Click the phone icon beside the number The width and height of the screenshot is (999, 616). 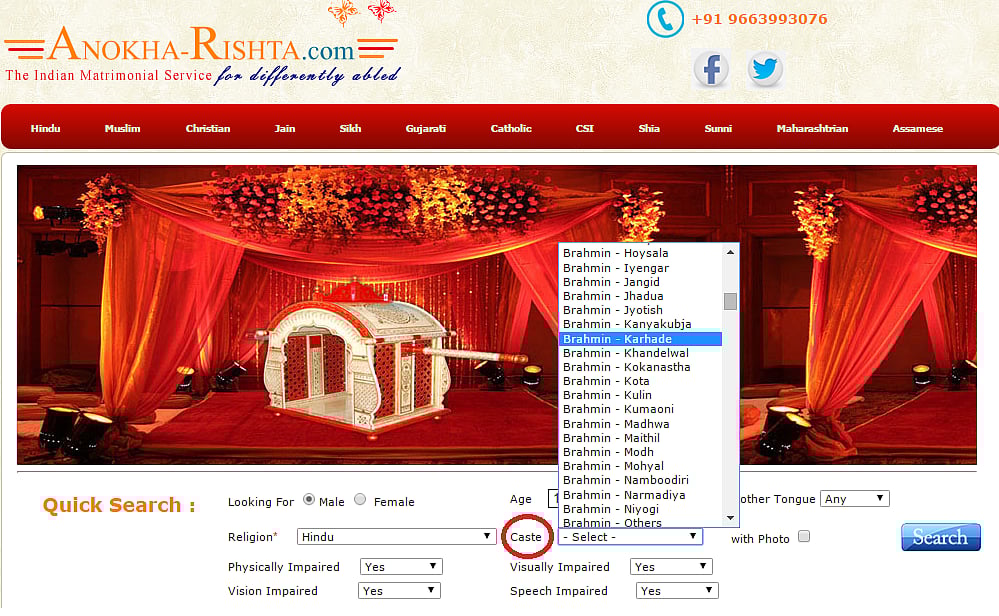[665, 19]
